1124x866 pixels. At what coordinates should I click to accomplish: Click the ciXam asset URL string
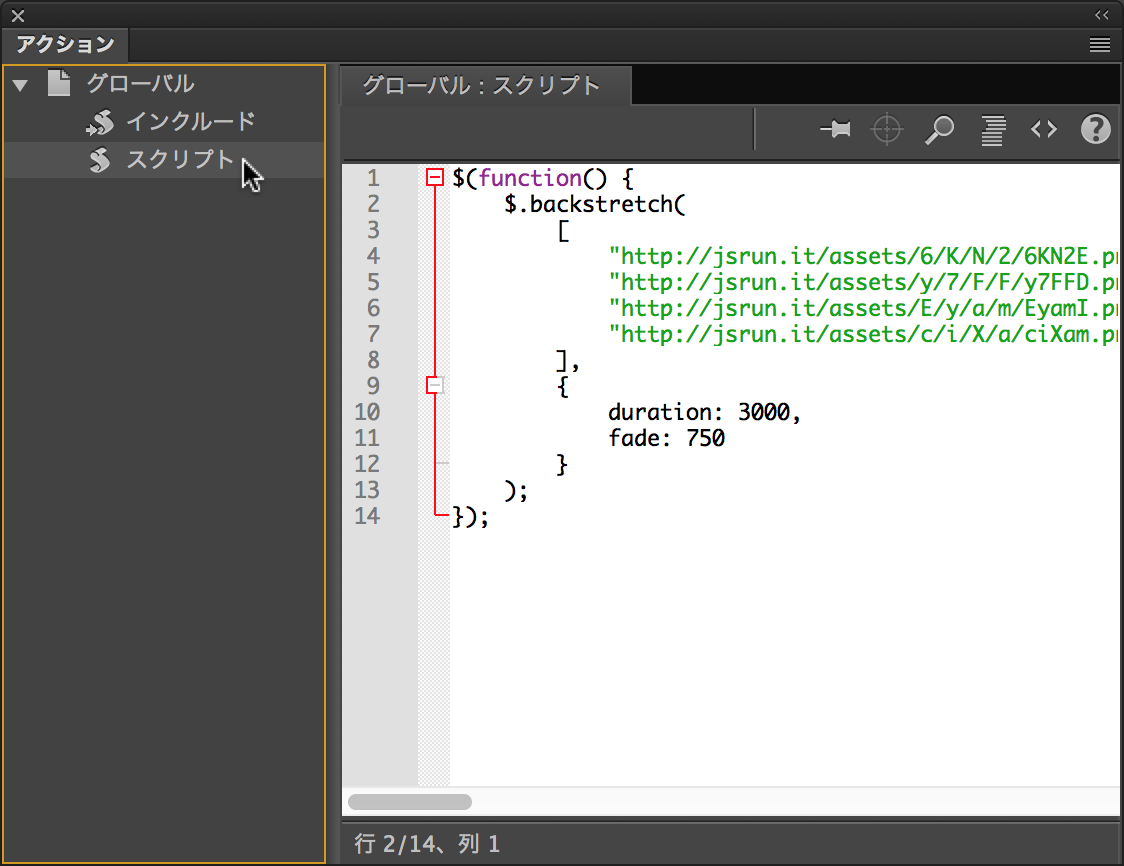[x=863, y=333]
